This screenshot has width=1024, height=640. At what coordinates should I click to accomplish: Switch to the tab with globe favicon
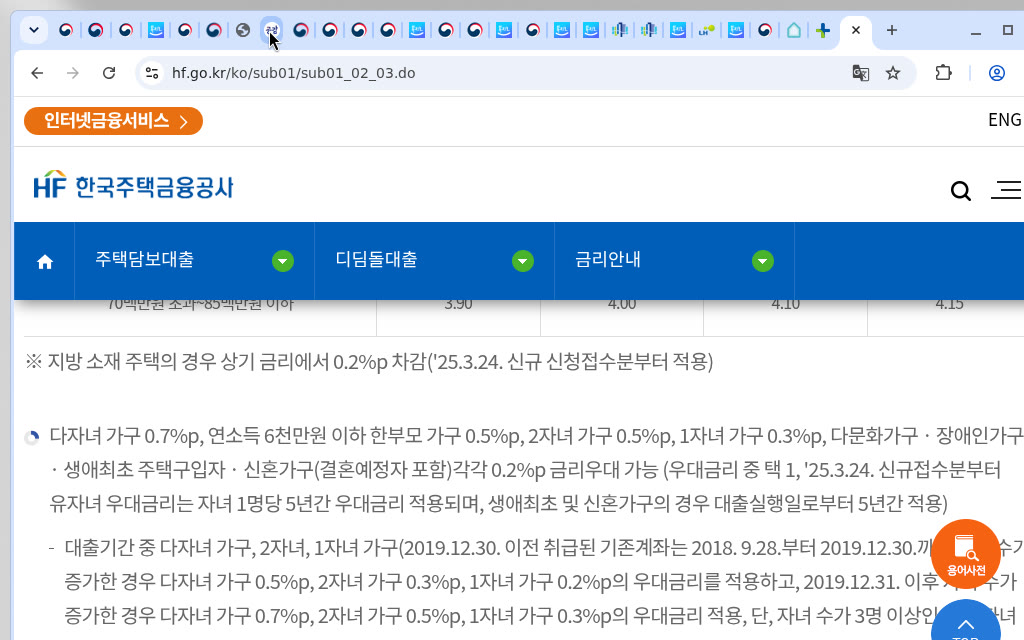243,30
